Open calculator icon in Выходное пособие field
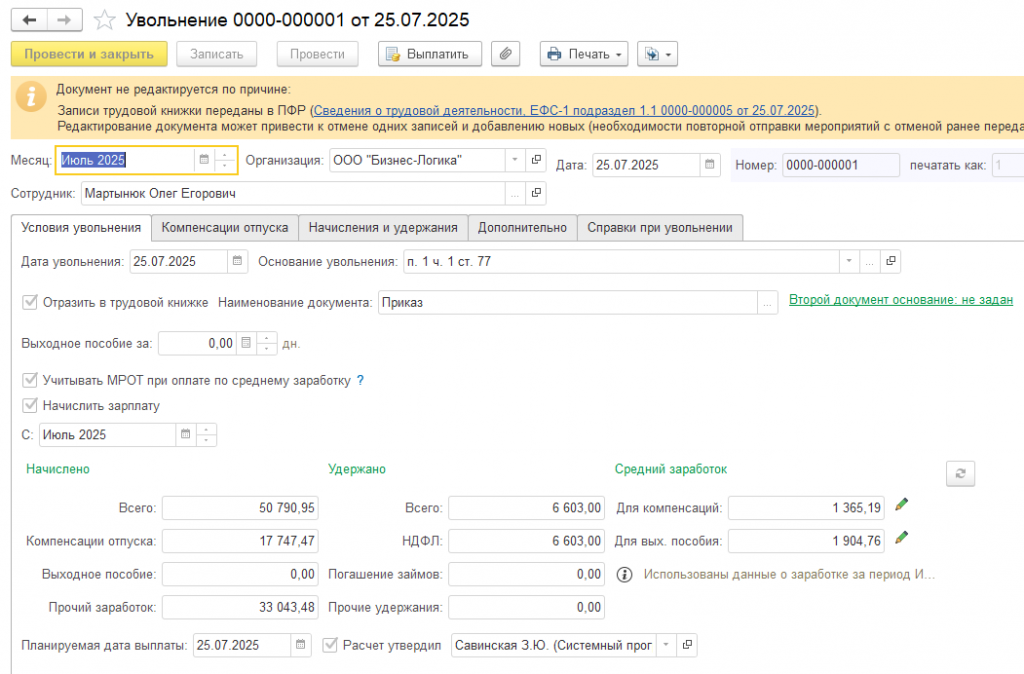Screen dimensions: 1024x674 (246, 343)
